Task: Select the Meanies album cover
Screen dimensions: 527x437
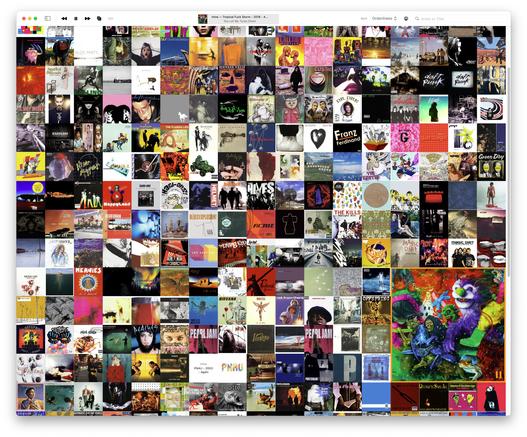Action: [88, 282]
